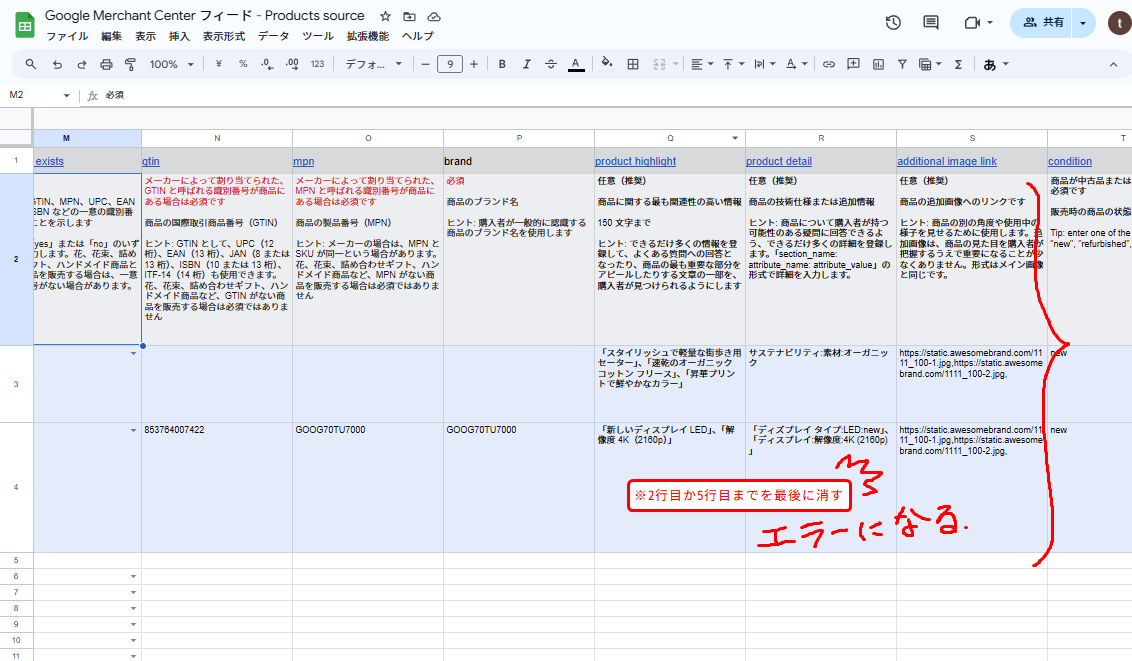This screenshot has width=1132, height=661.
Task: Open version history clock icon
Action: 894,23
